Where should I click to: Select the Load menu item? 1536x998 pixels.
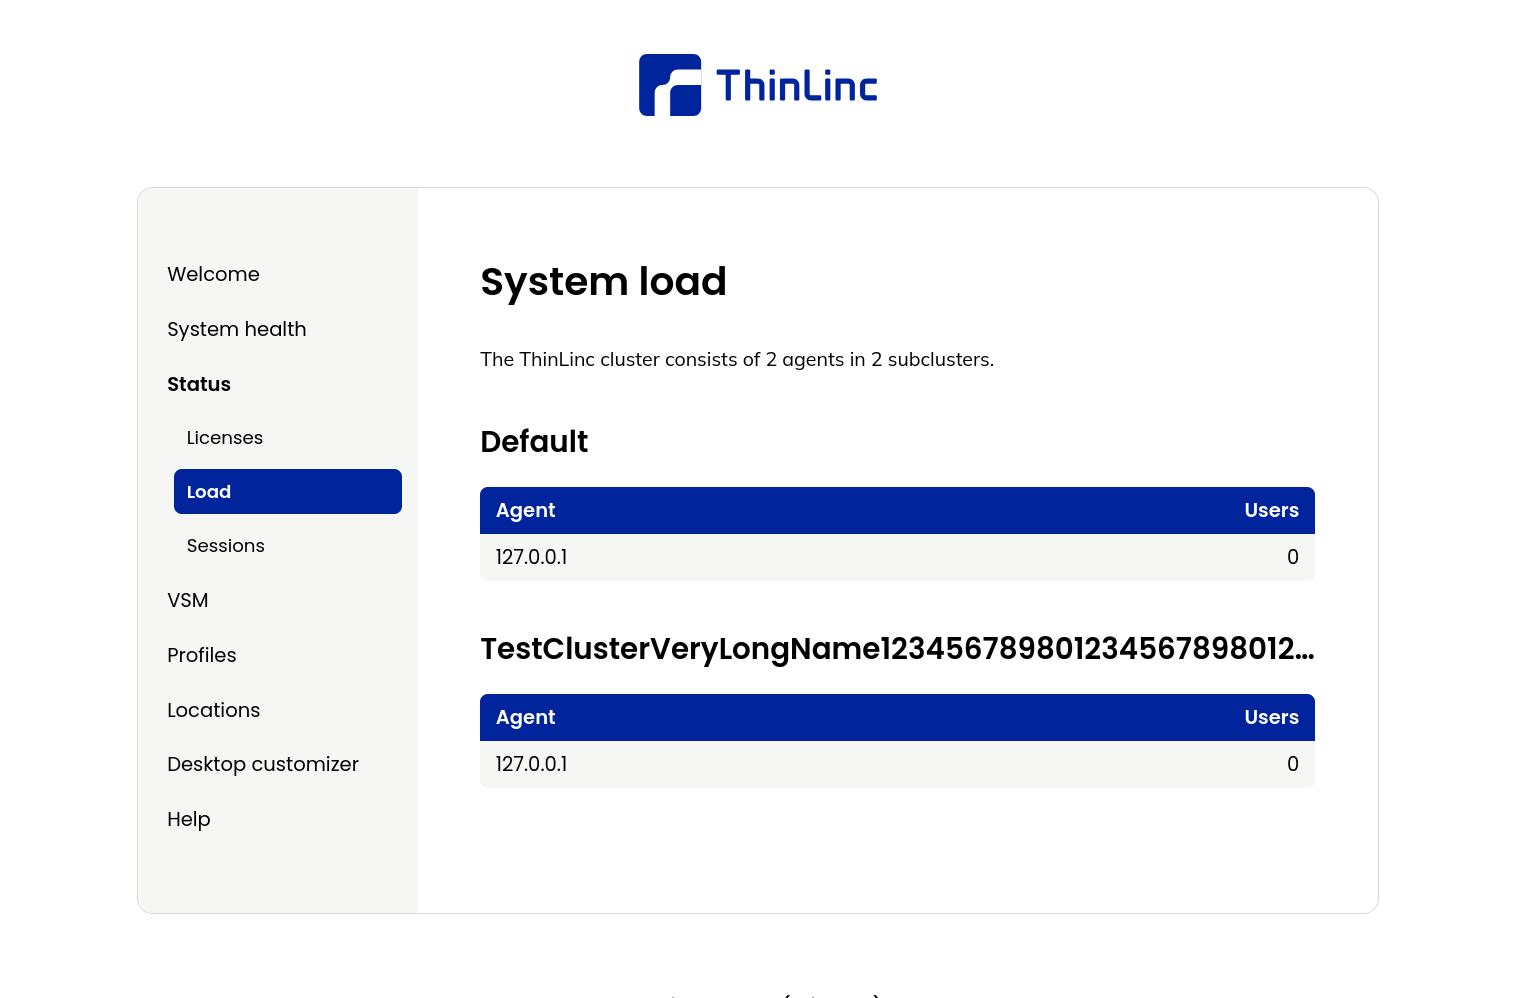coord(288,491)
